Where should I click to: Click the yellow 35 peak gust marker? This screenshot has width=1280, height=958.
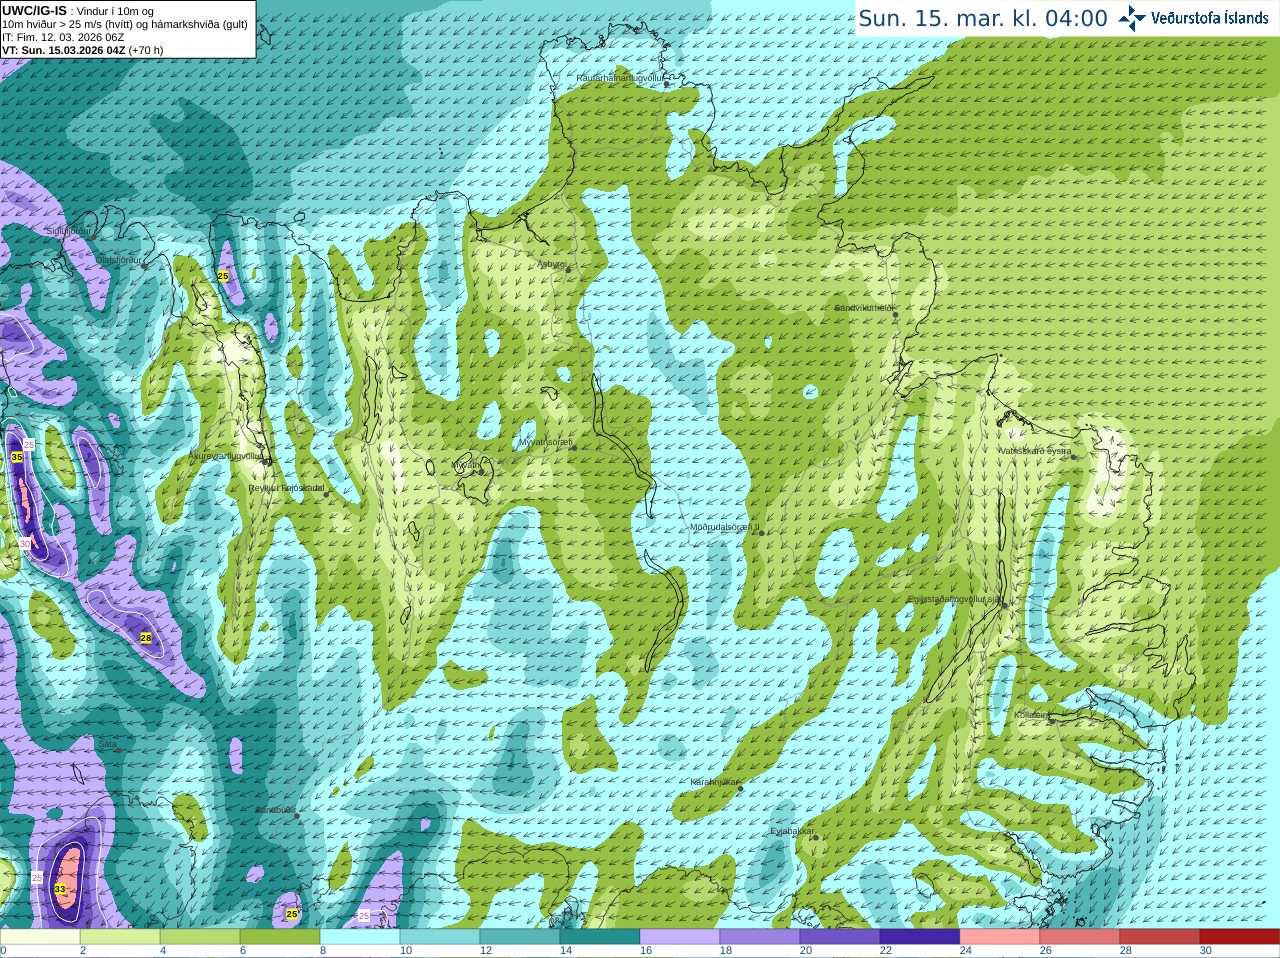[x=17, y=457]
